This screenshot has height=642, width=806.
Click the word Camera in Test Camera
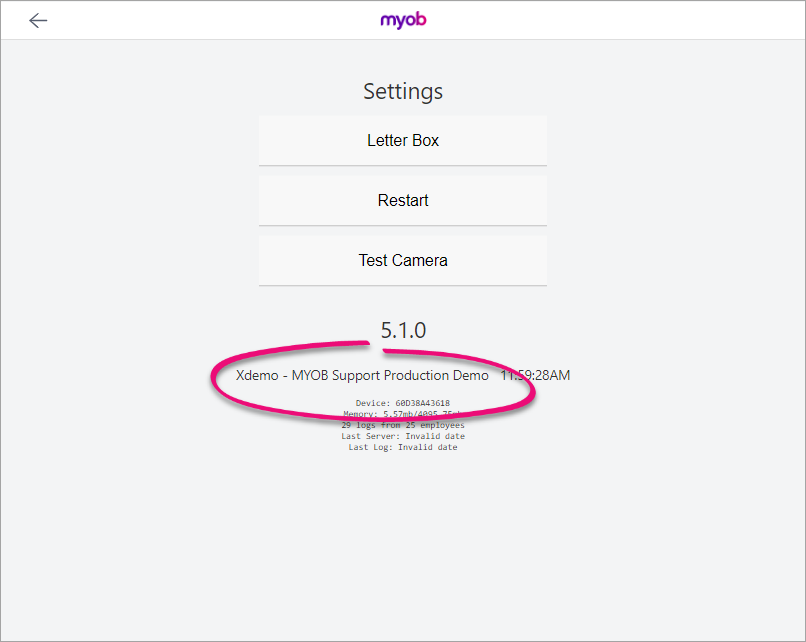[419, 261]
